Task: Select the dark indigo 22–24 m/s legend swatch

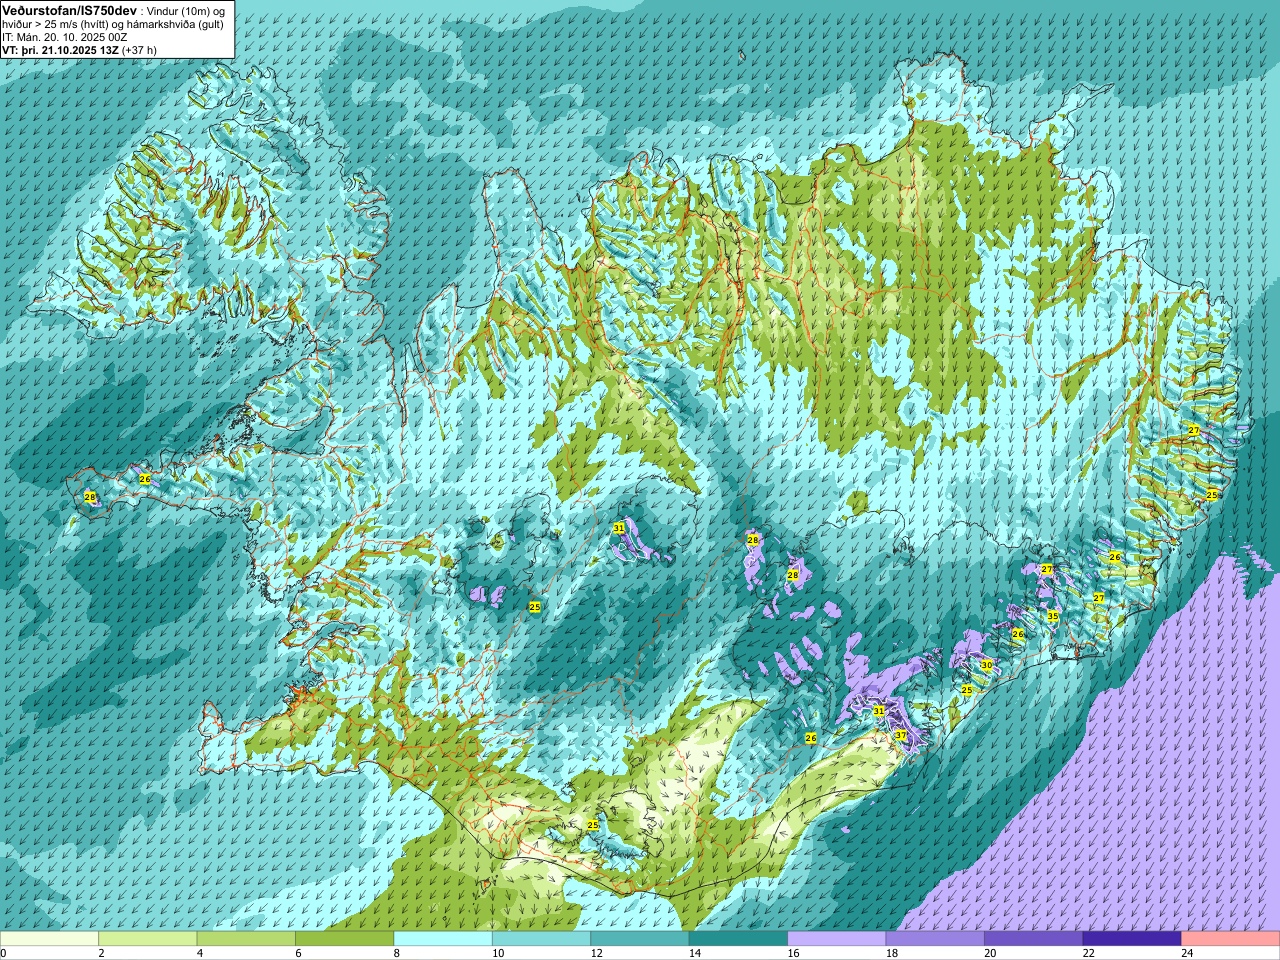Action: (1133, 939)
